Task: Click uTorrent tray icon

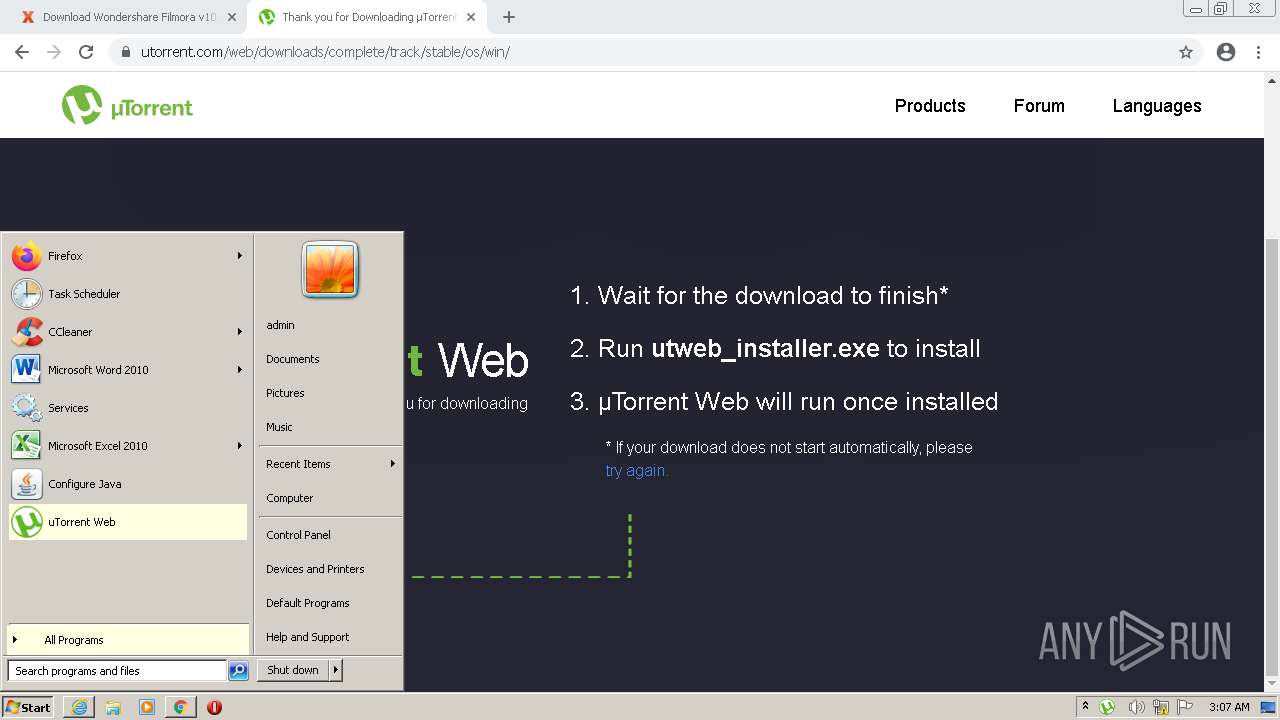Action: point(1107,707)
